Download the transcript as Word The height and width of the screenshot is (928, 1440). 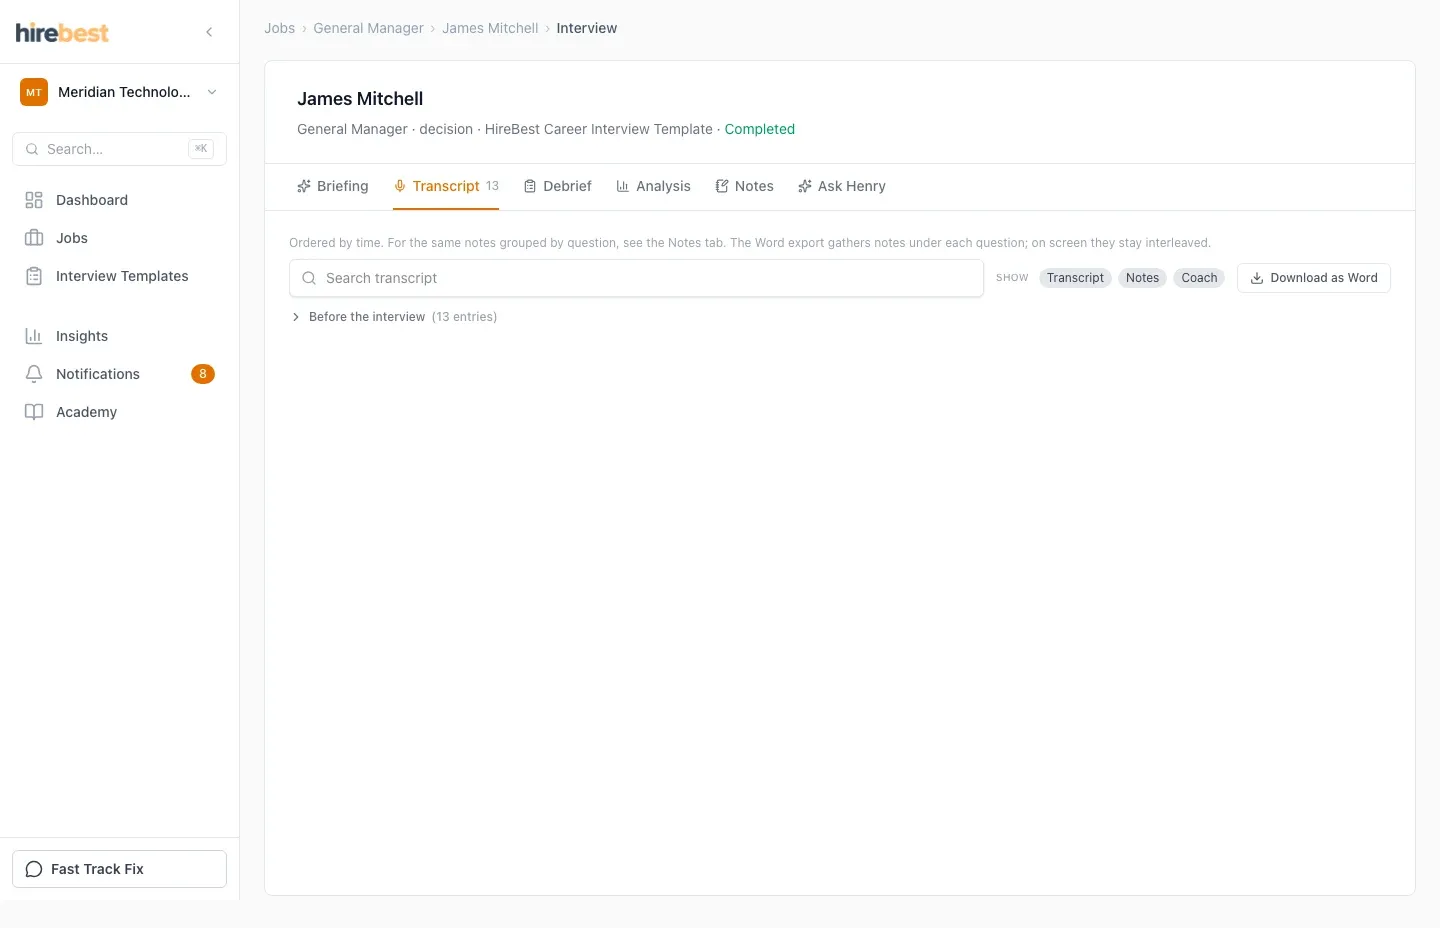coord(1314,278)
